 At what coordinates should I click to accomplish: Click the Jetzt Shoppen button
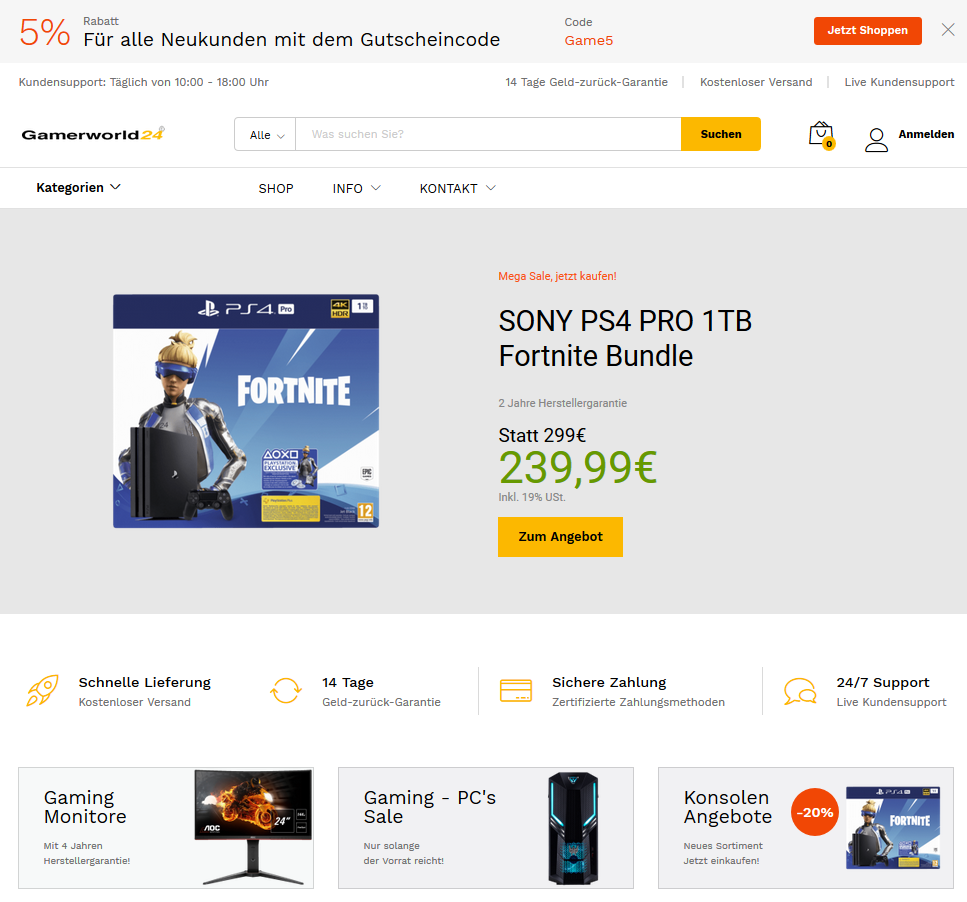point(867,31)
